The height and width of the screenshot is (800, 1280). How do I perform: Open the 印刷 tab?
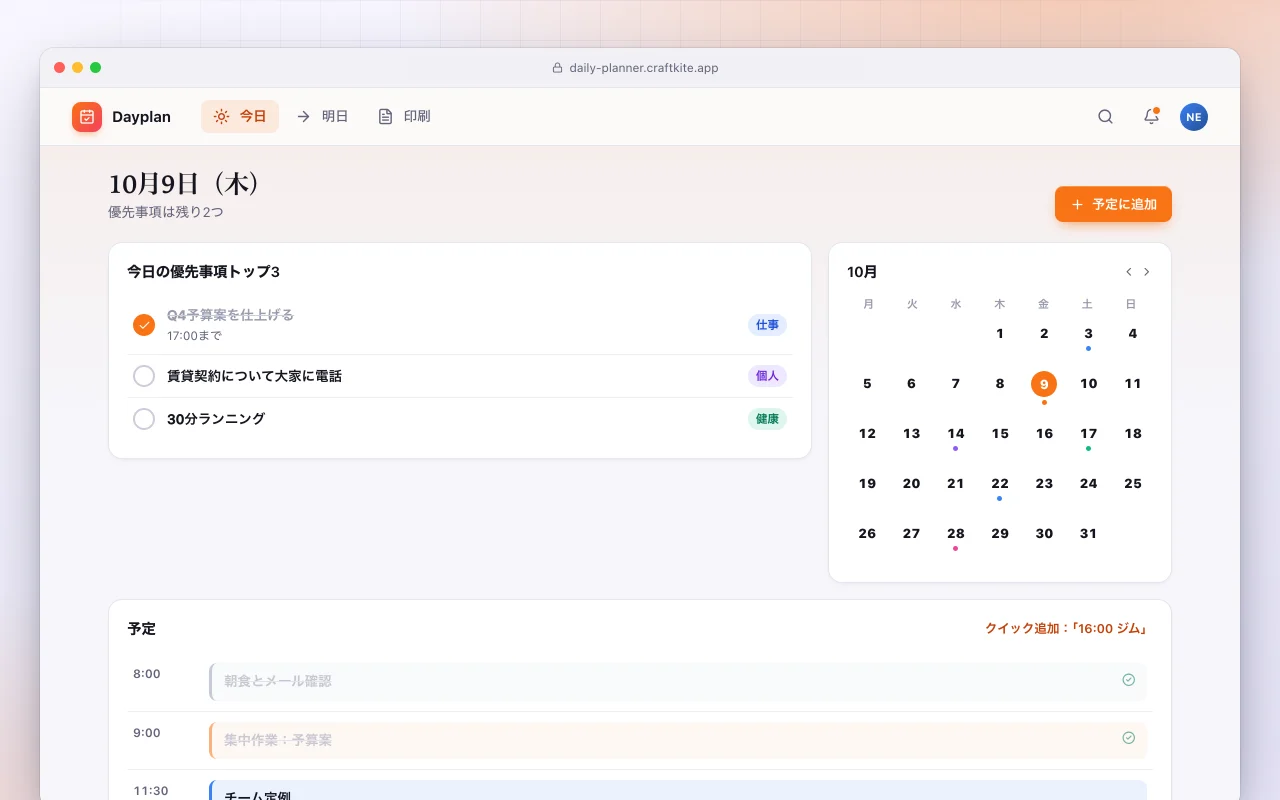click(x=404, y=116)
